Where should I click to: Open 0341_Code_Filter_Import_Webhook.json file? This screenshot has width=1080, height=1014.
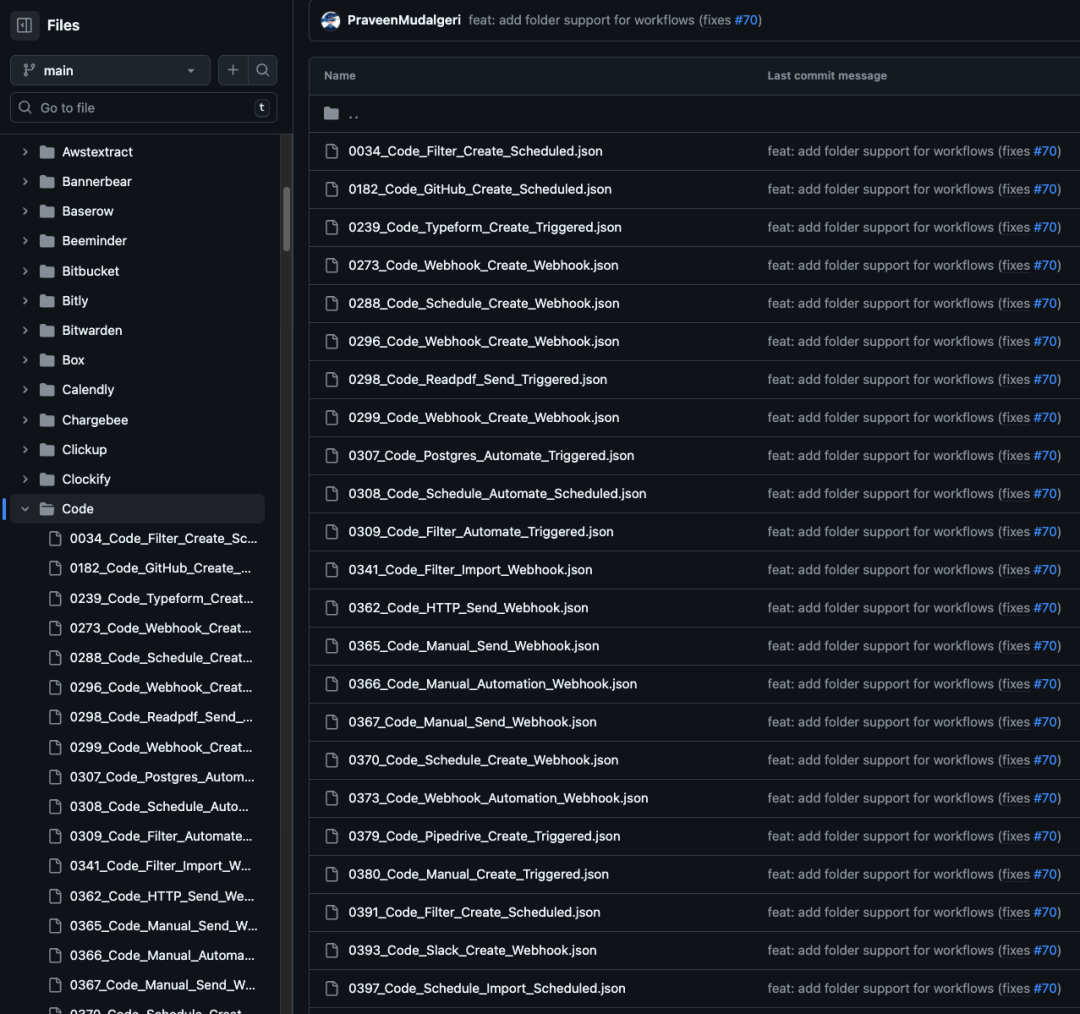pyautogui.click(x=470, y=570)
